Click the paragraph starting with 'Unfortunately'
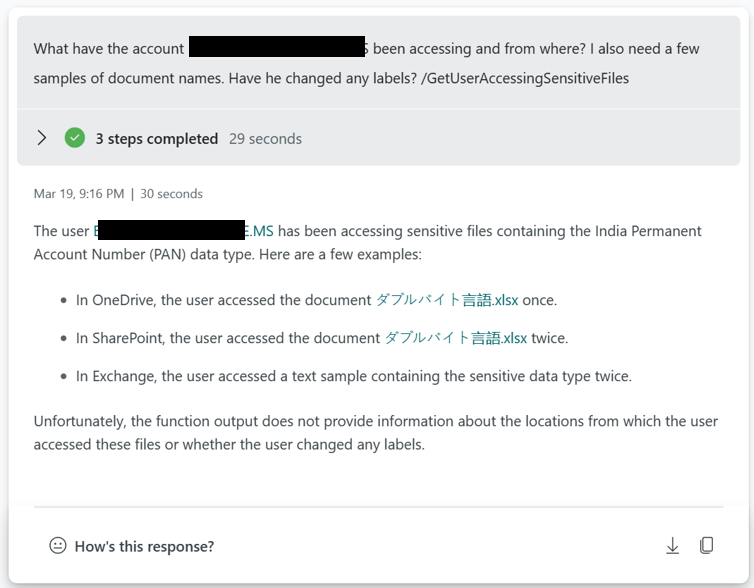Screen dimensions: 754x588 376,433
